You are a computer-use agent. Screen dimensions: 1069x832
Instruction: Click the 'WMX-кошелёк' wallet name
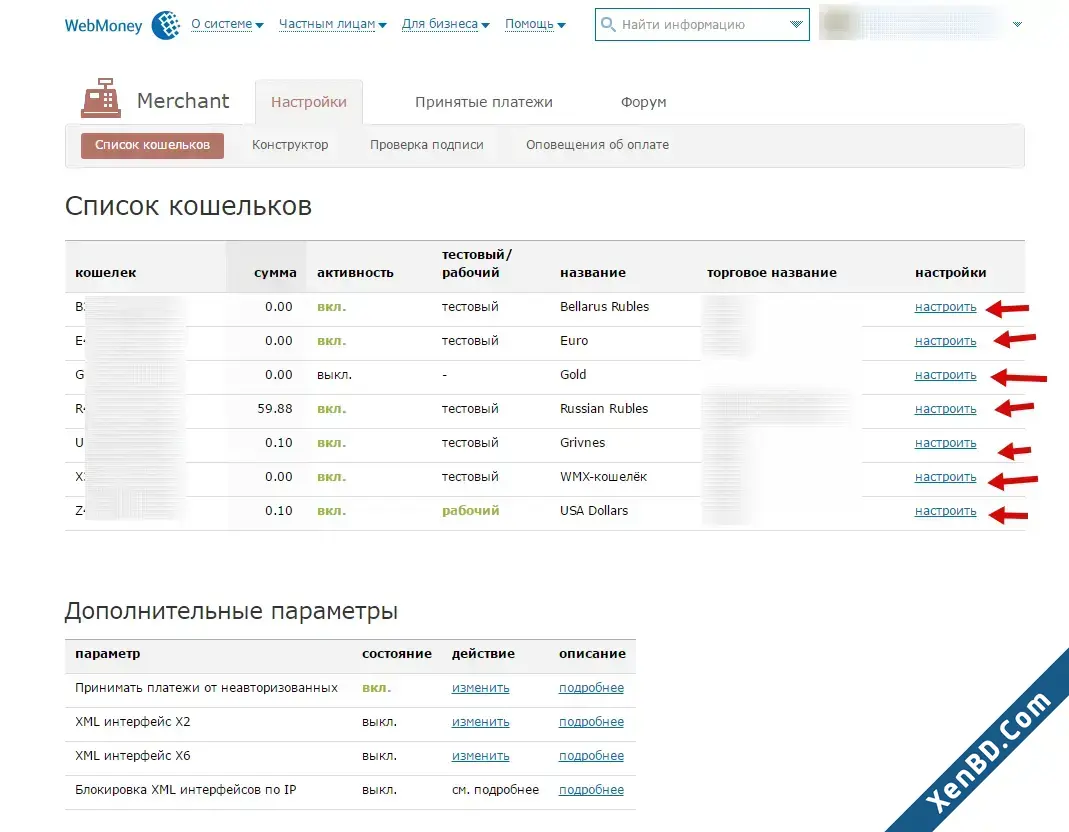tap(603, 477)
